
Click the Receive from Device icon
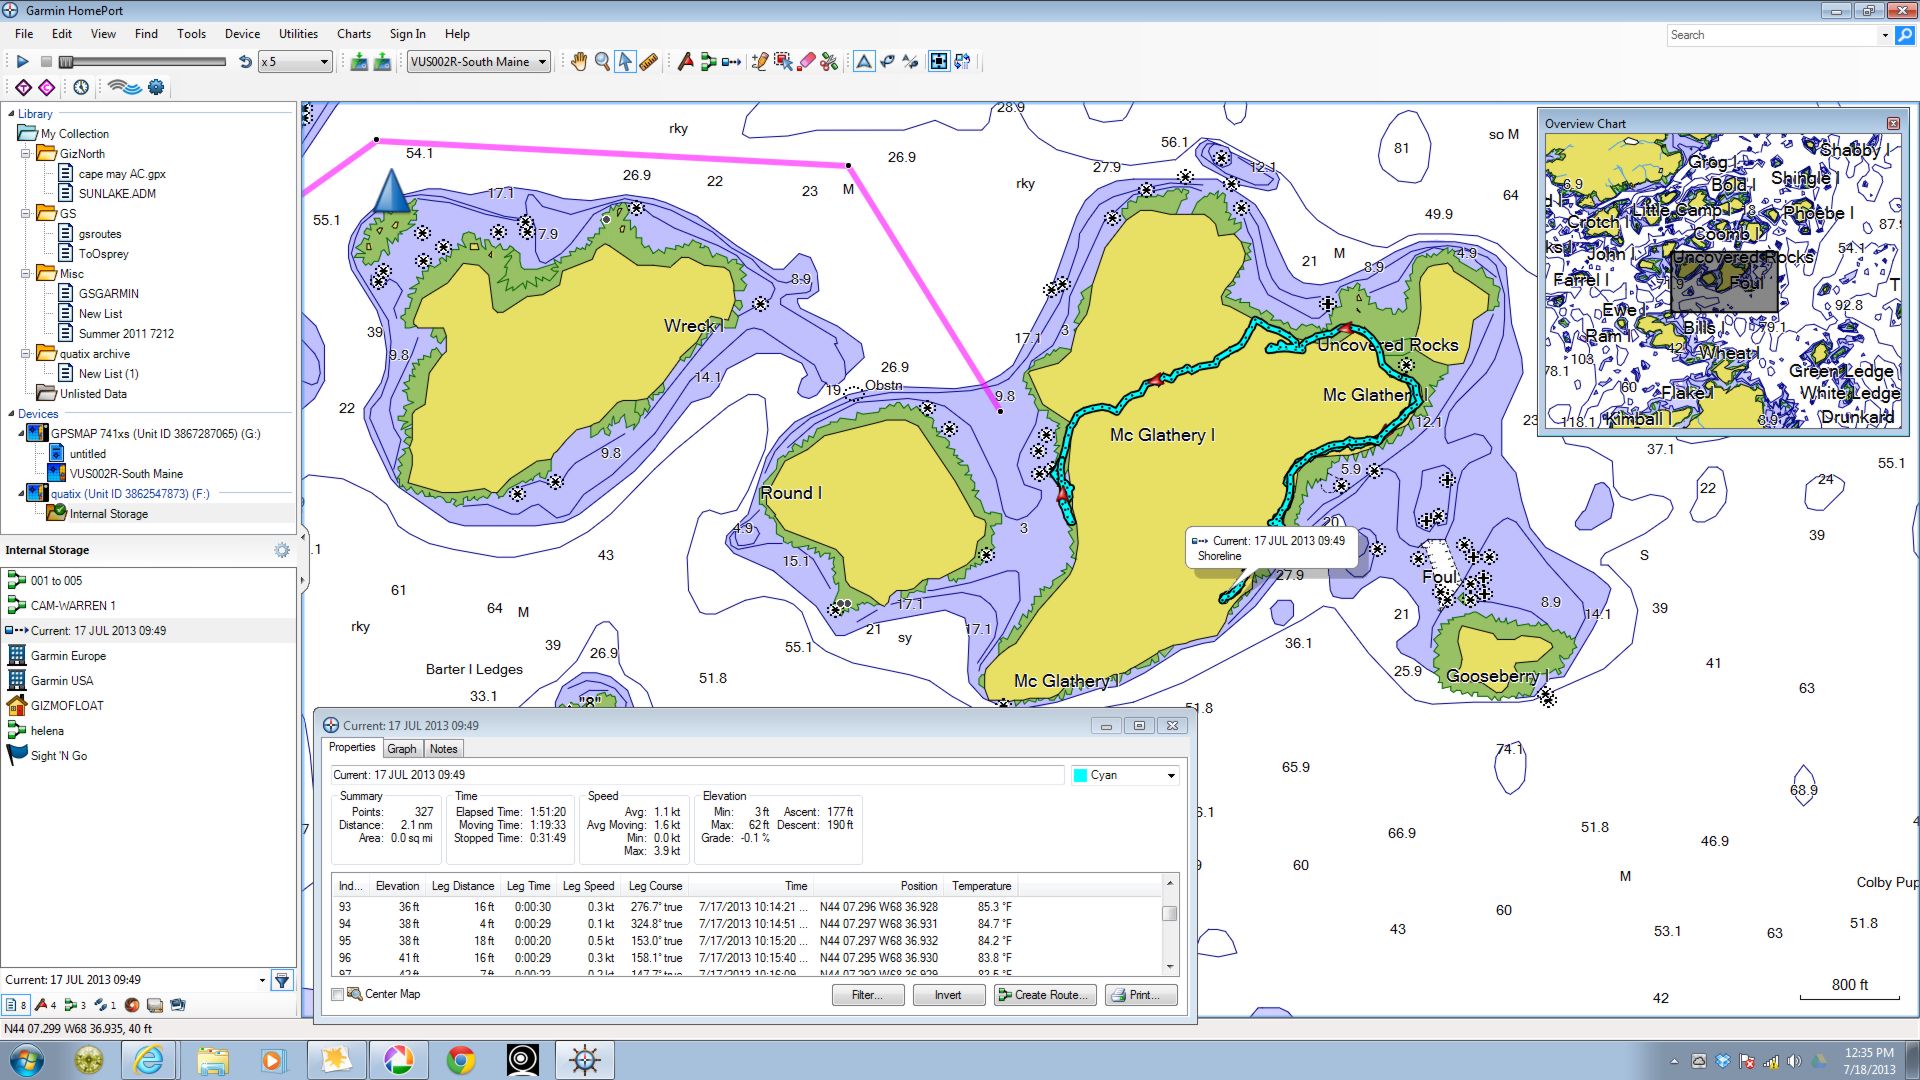tap(382, 62)
